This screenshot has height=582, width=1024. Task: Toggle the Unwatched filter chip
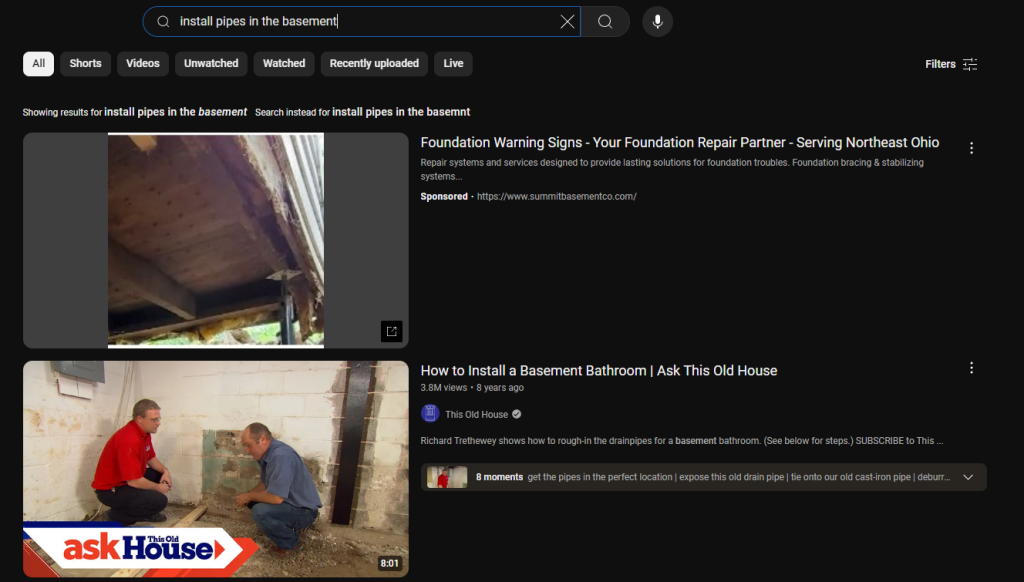coord(211,63)
